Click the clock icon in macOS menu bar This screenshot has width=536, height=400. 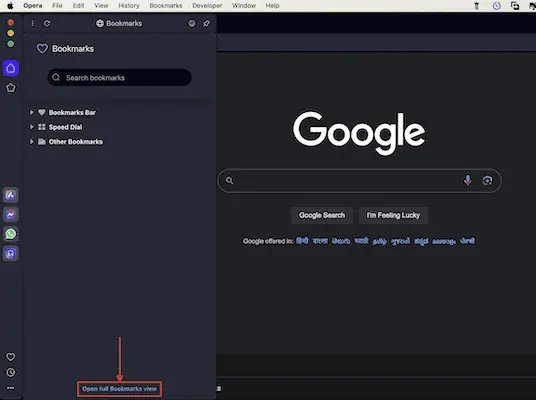[497, 5]
